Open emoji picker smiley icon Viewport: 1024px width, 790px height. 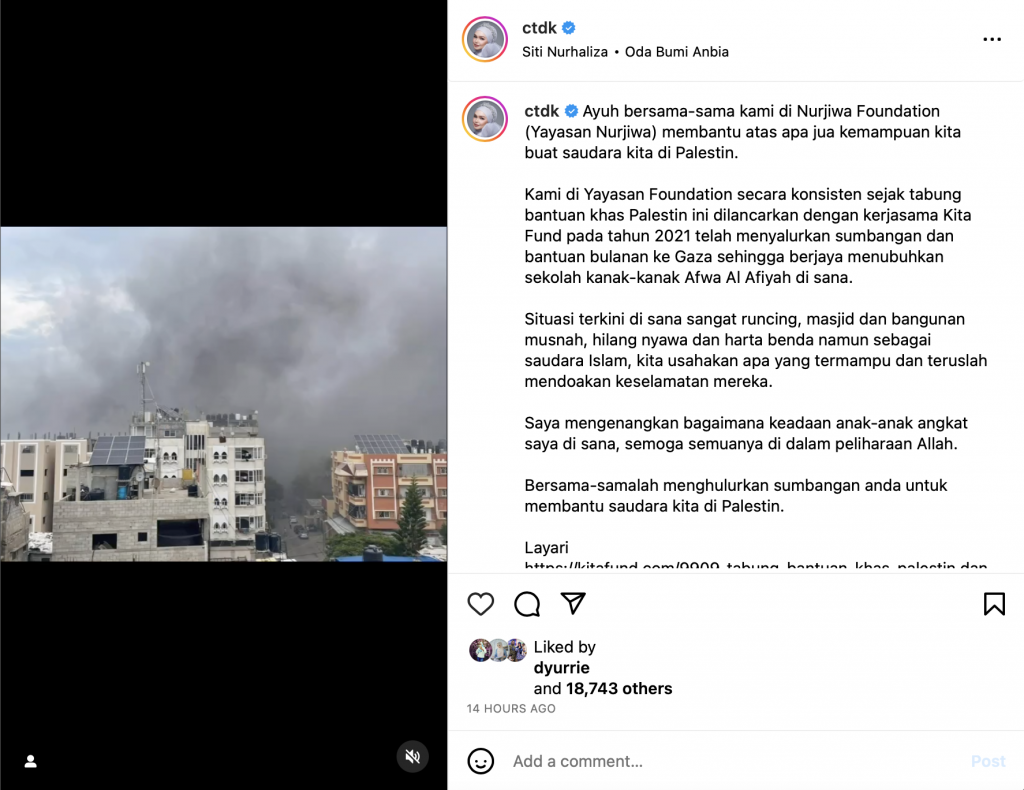click(x=481, y=761)
